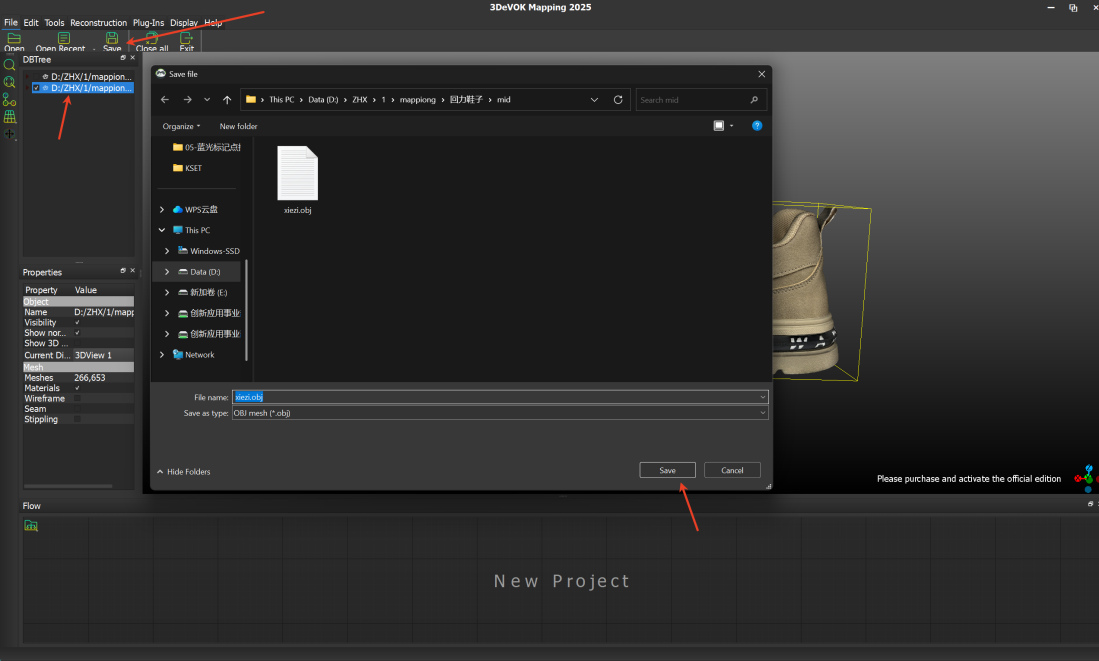The width and height of the screenshot is (1099, 661).
Task: Click the refresh button beside the address bar
Action: 618,100
